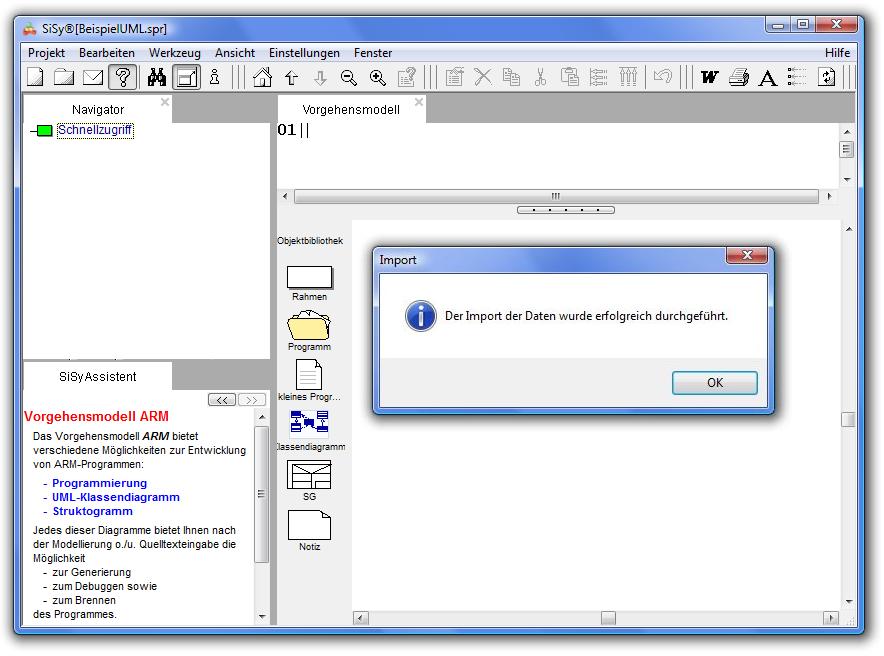Click the scissors cut icon
This screenshot has width=884, height=656.
pos(540,77)
